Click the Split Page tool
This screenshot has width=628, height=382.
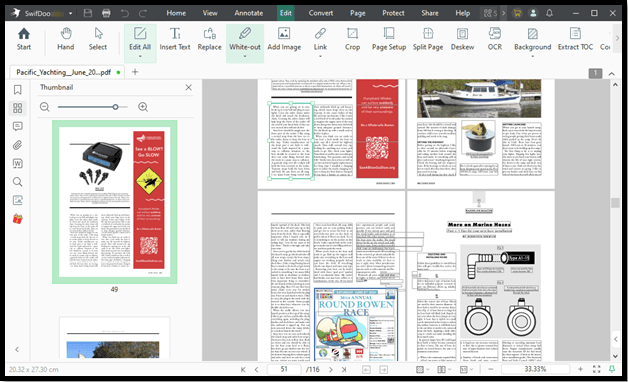pos(428,39)
